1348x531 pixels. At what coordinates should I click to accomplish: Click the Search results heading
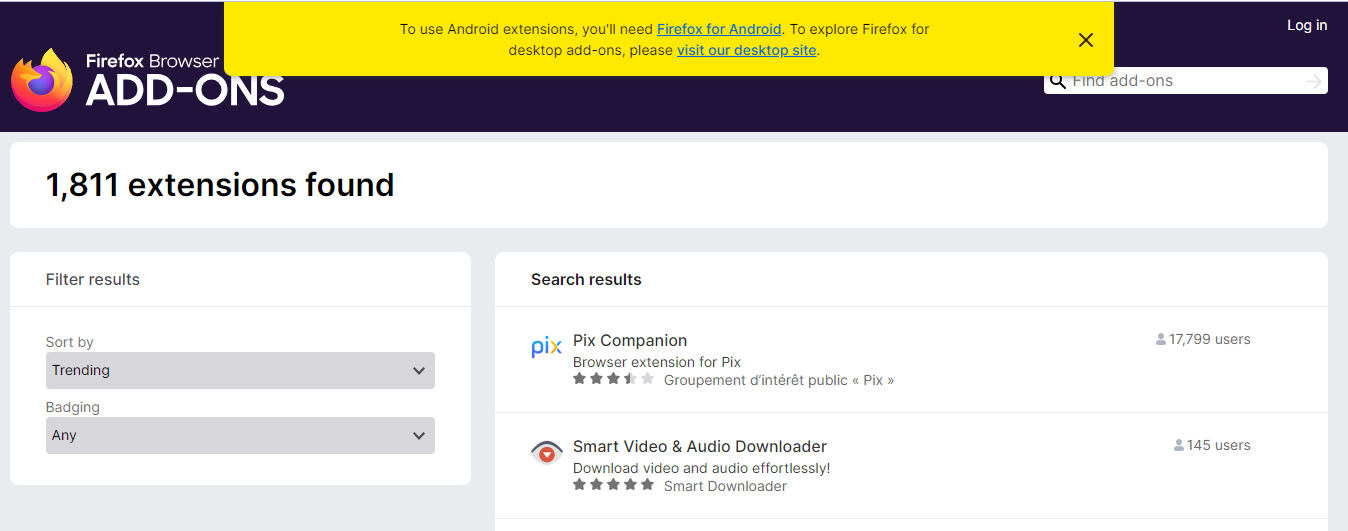586,280
